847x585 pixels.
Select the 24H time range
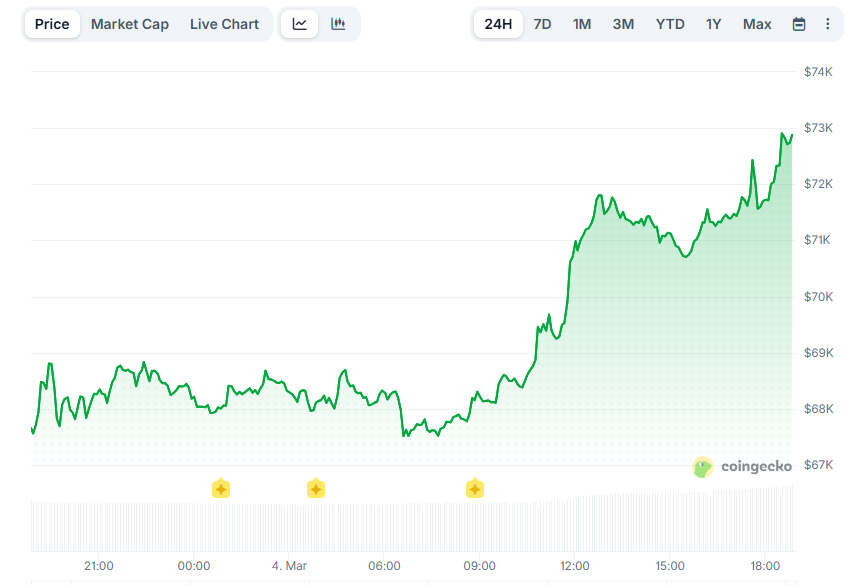point(497,24)
